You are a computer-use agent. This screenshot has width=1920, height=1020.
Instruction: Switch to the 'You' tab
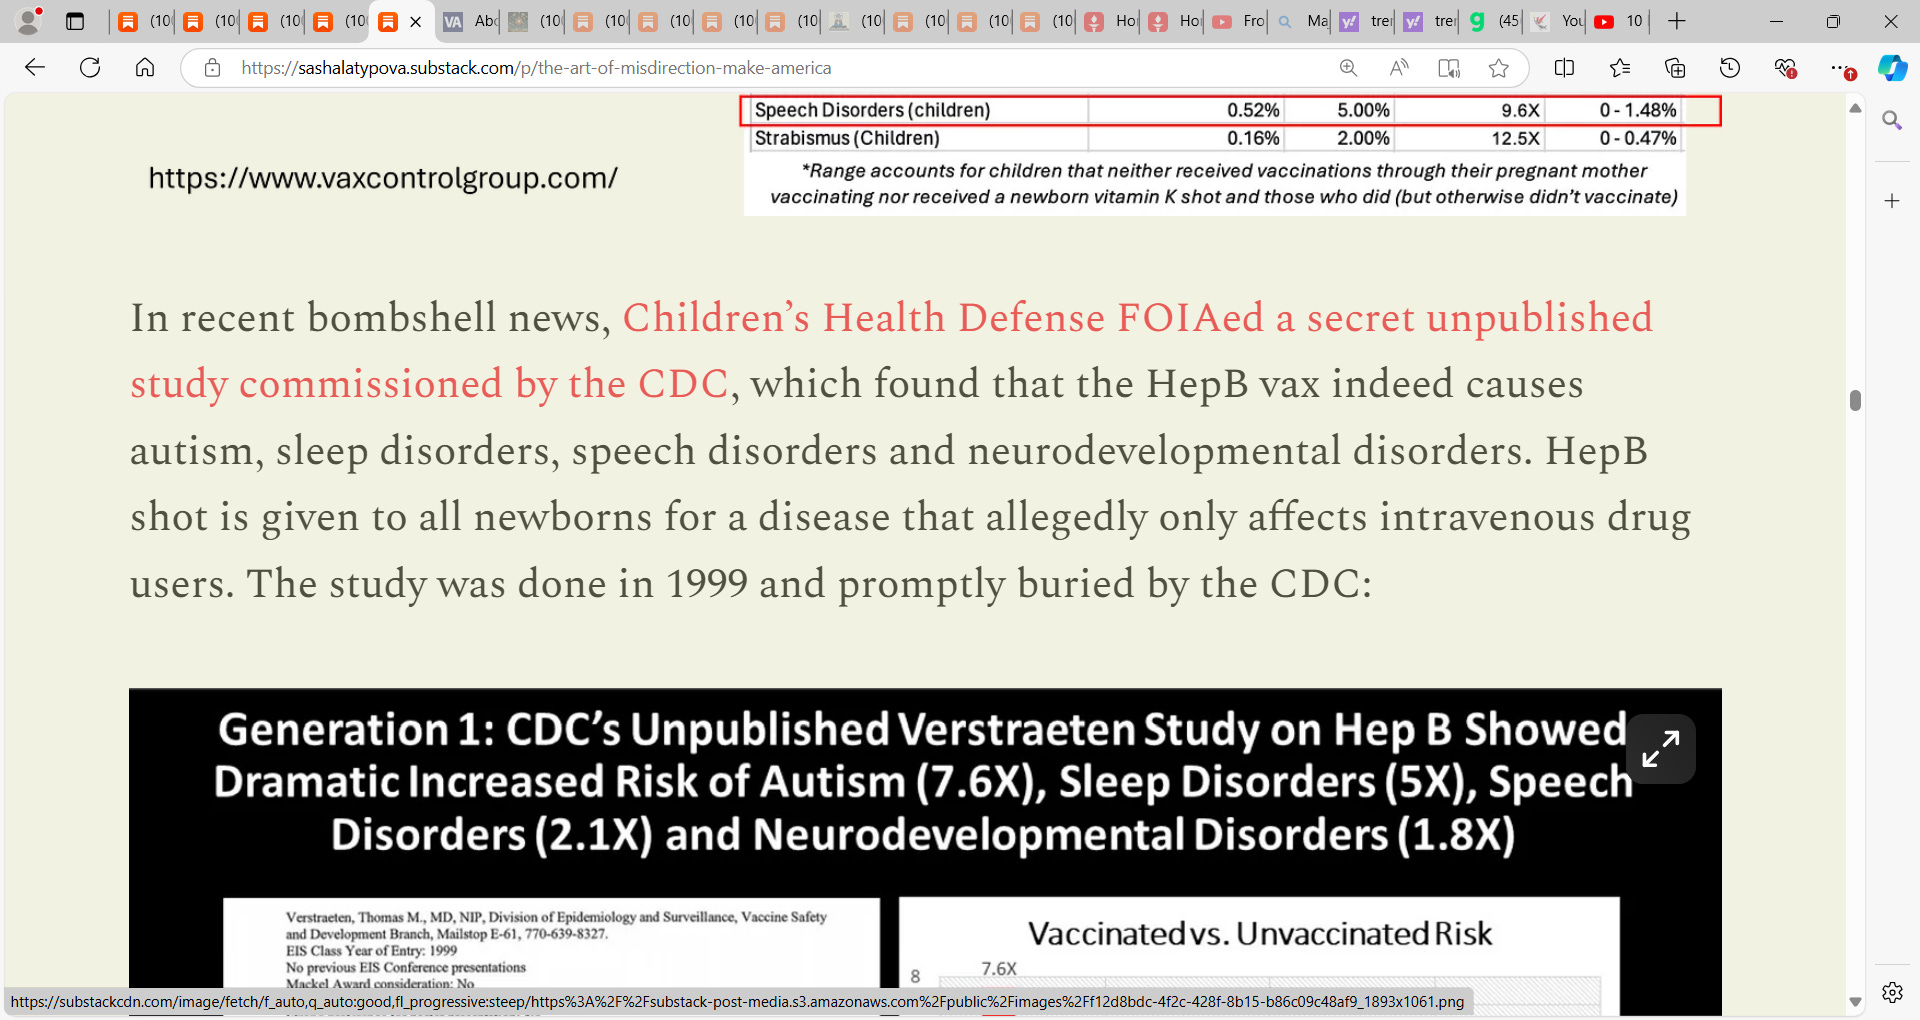click(1558, 21)
